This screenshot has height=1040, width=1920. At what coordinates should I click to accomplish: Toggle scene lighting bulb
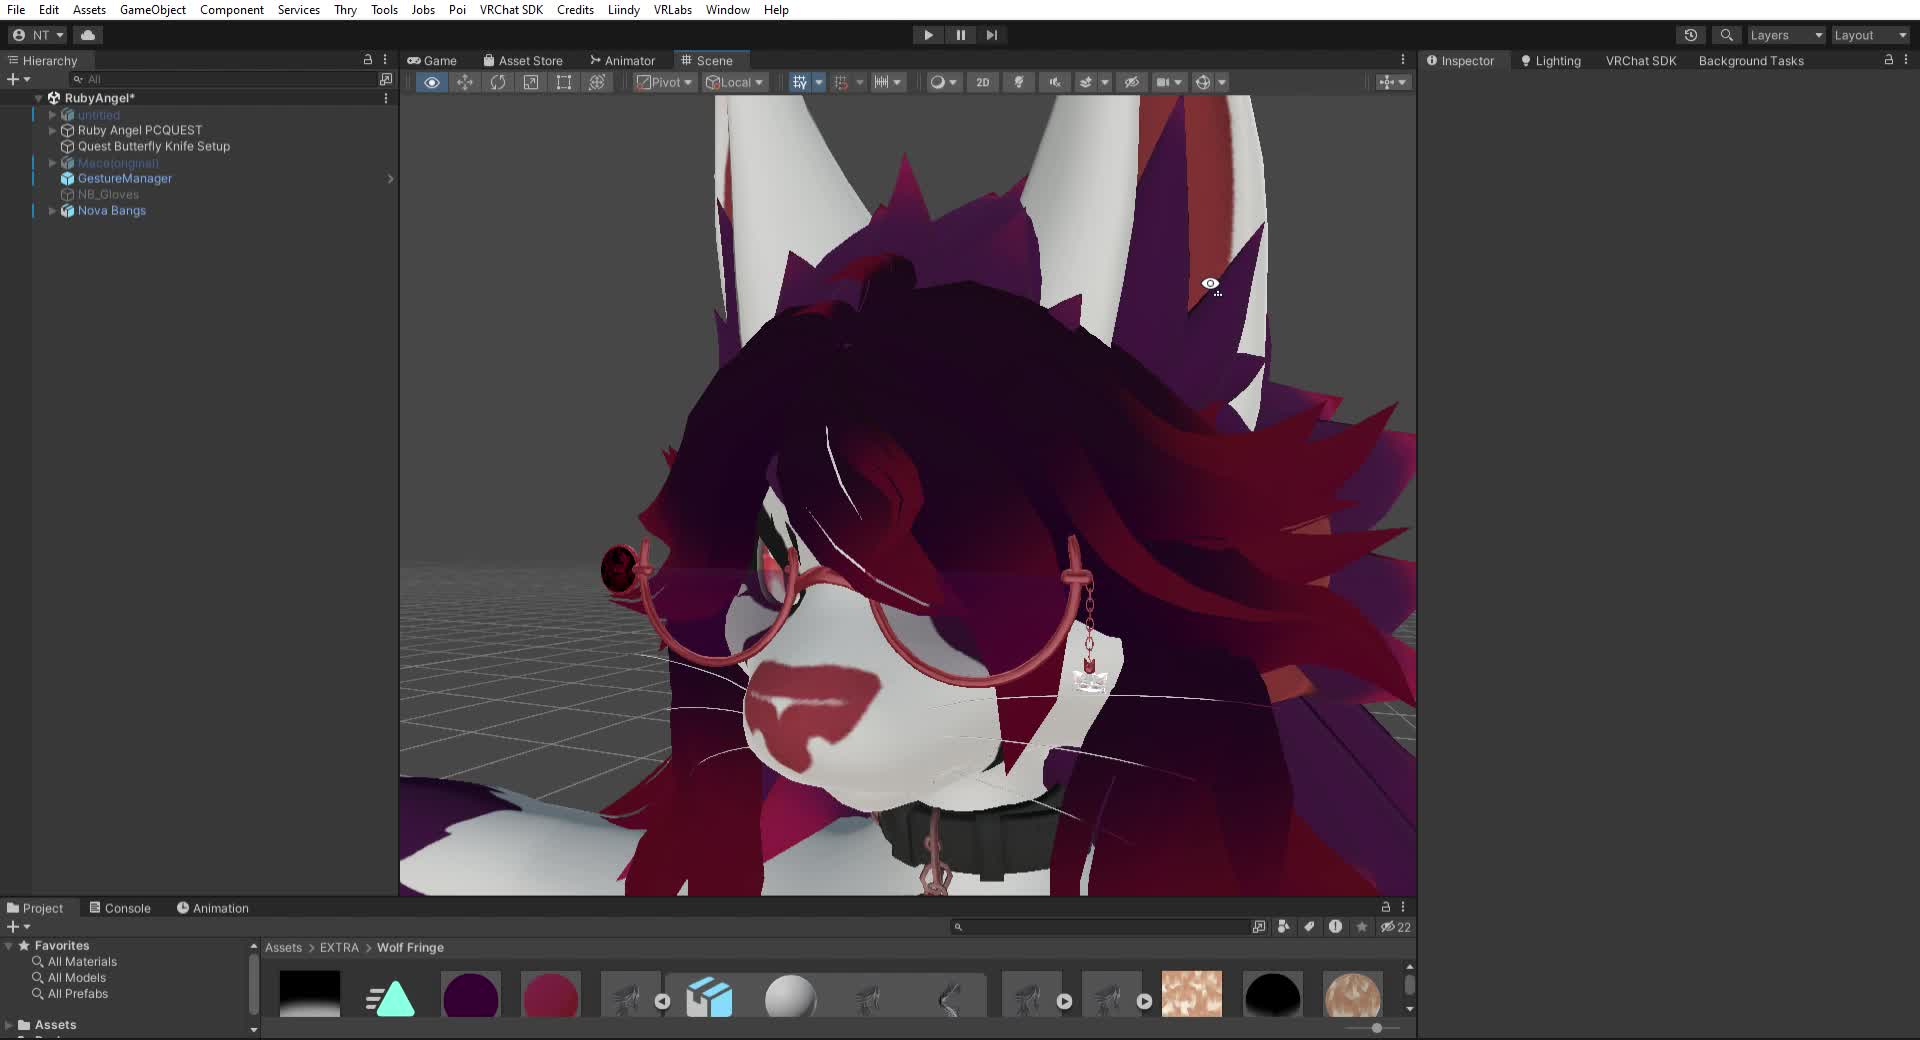(x=1019, y=82)
